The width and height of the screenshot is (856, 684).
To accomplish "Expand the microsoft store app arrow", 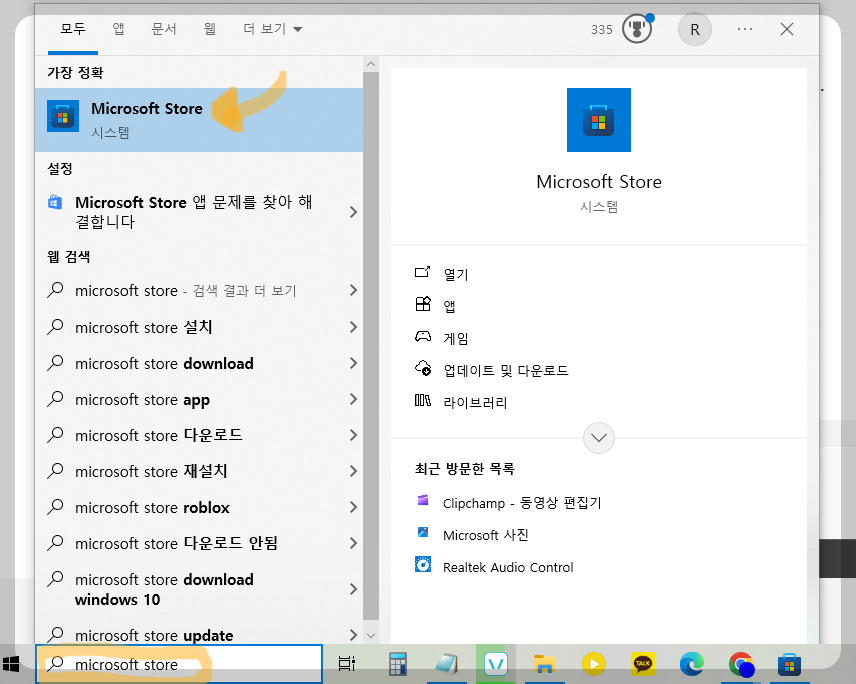I will [353, 399].
